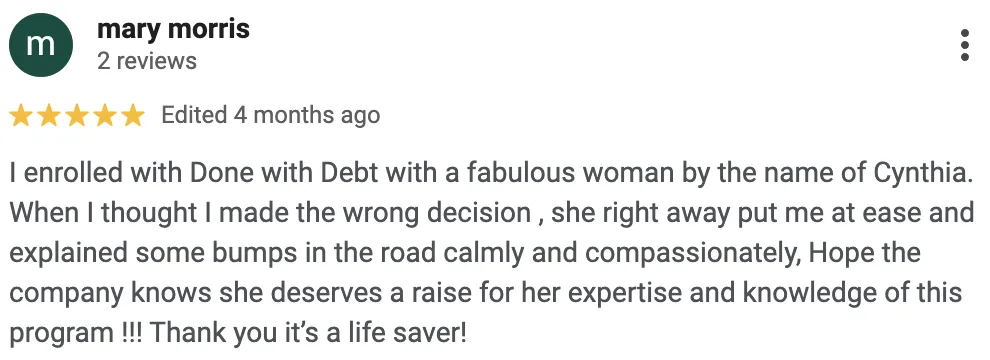Click mary morris's green avatar icon
Screen dimensions: 990x360
tap(41, 45)
